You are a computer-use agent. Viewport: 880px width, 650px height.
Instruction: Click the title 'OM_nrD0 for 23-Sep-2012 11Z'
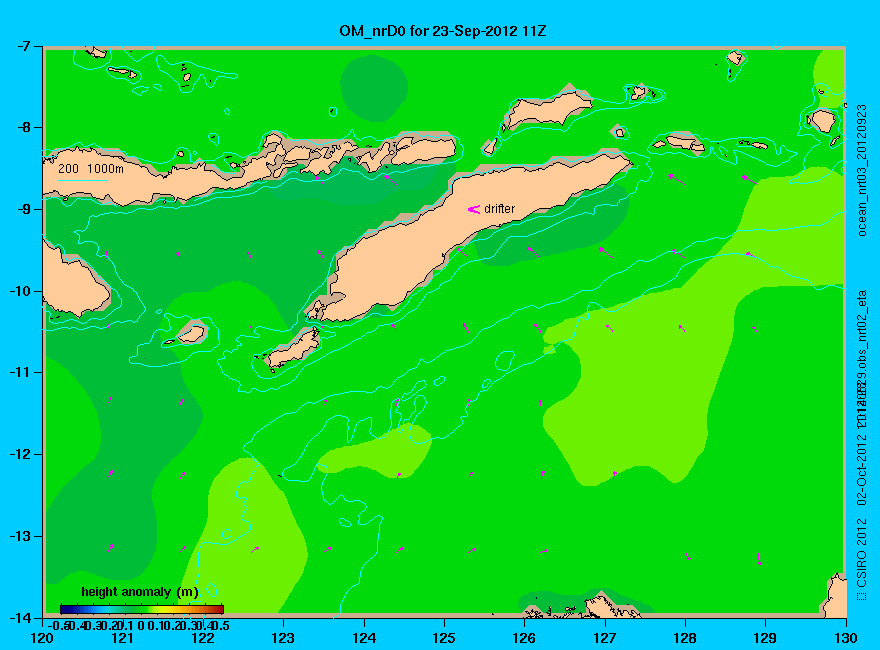443,31
